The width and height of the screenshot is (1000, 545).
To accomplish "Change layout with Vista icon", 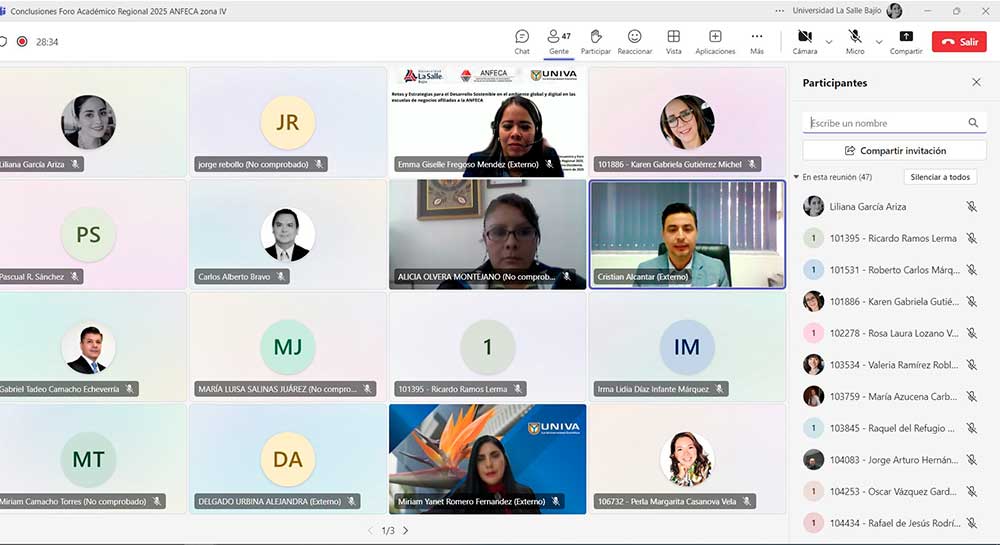I will (x=674, y=41).
